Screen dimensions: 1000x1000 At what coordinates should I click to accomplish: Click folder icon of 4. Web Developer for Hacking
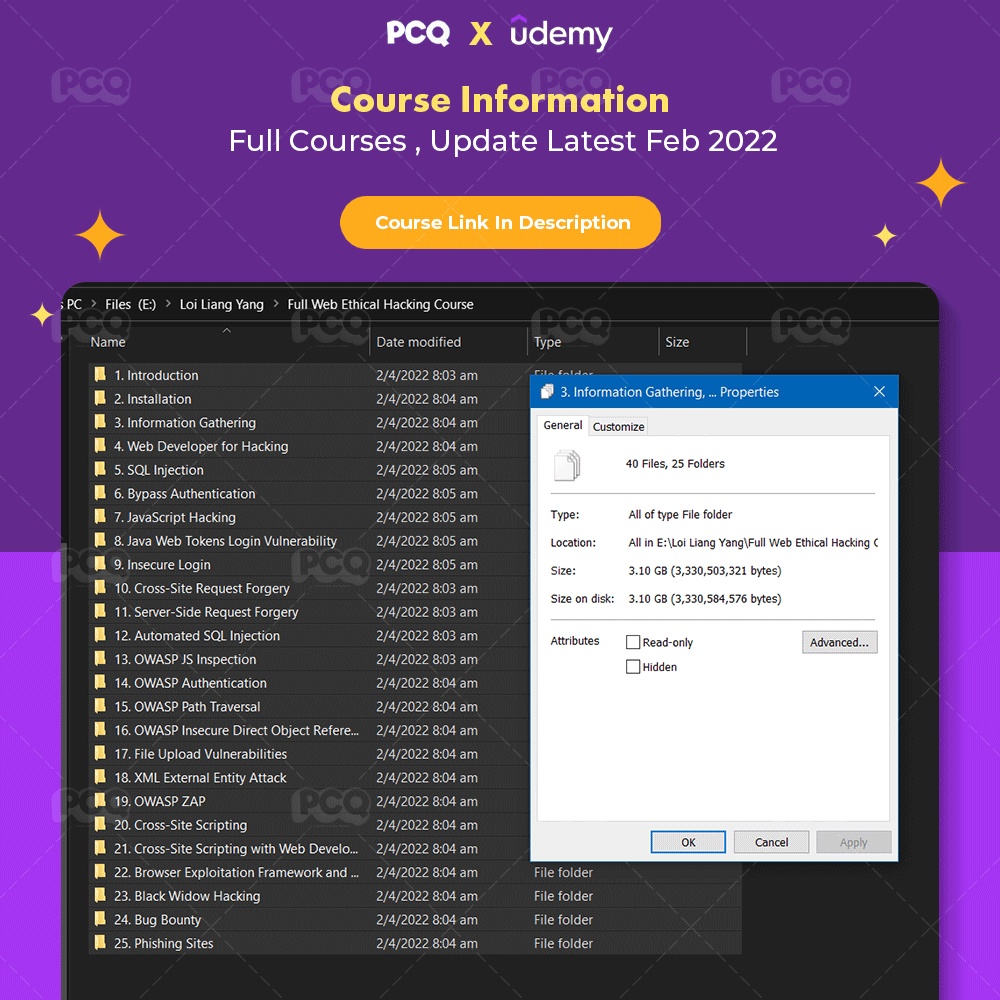tap(100, 445)
